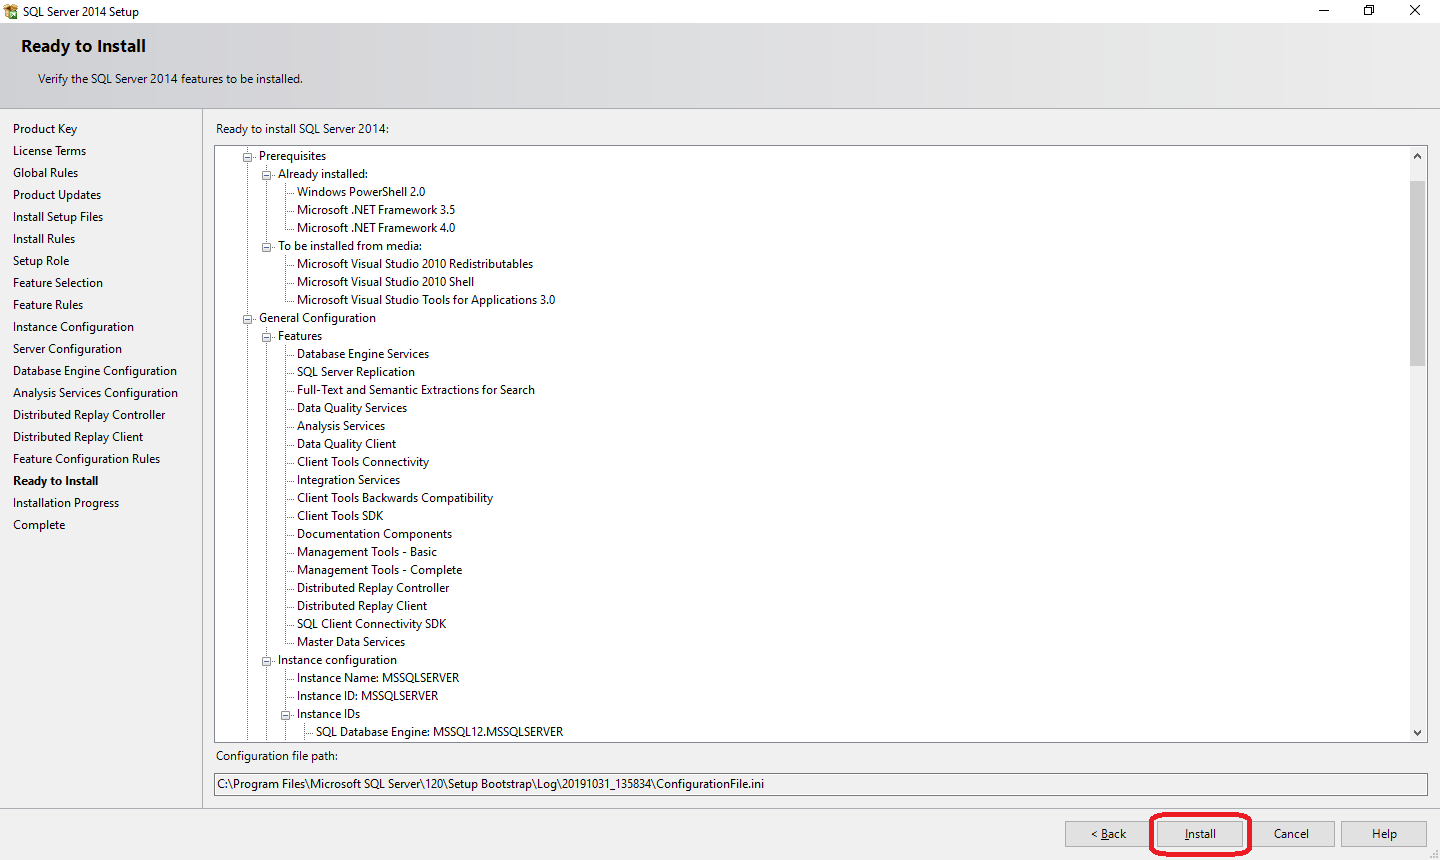Click scrollbar up arrow in tree view
The image size is (1440, 860).
click(1417, 156)
